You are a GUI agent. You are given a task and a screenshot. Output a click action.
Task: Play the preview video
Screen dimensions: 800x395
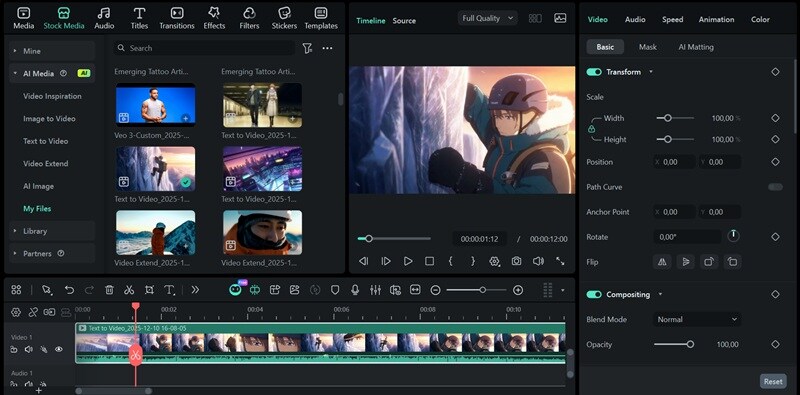[408, 261]
